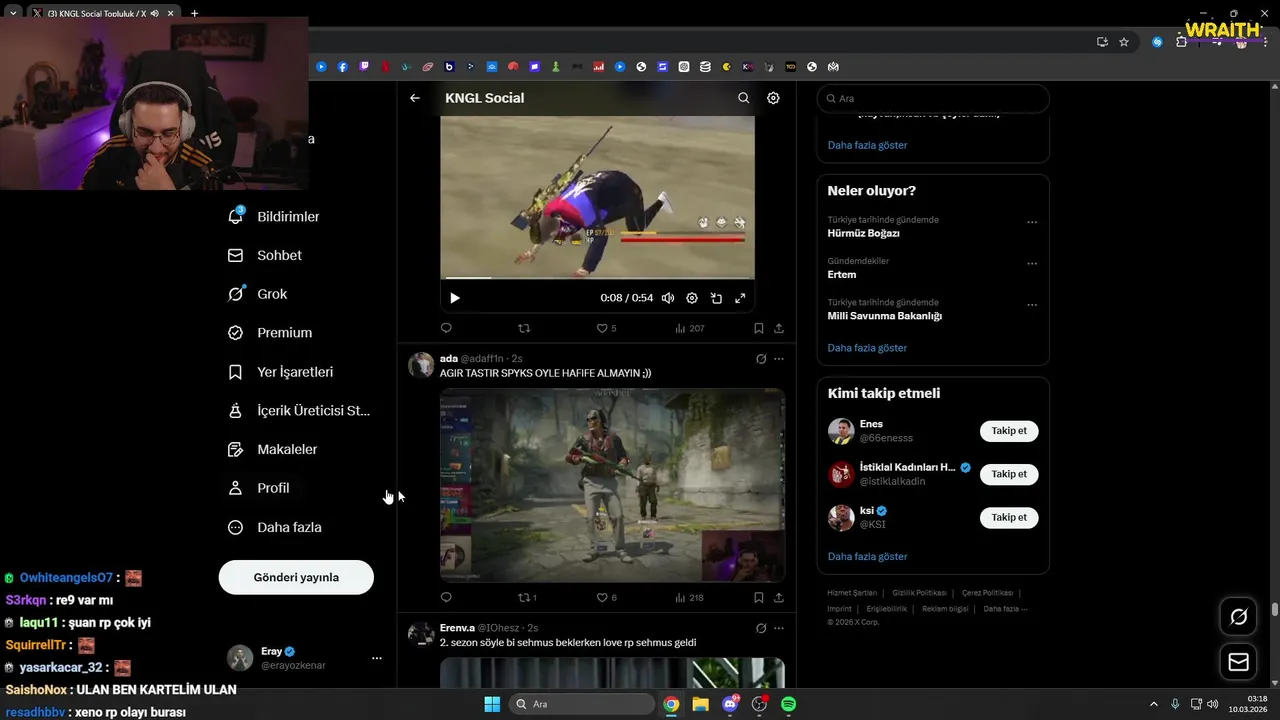Image resolution: width=1280 pixels, height=720 pixels.
Task: Toggle video loop icon
Action: click(716, 298)
